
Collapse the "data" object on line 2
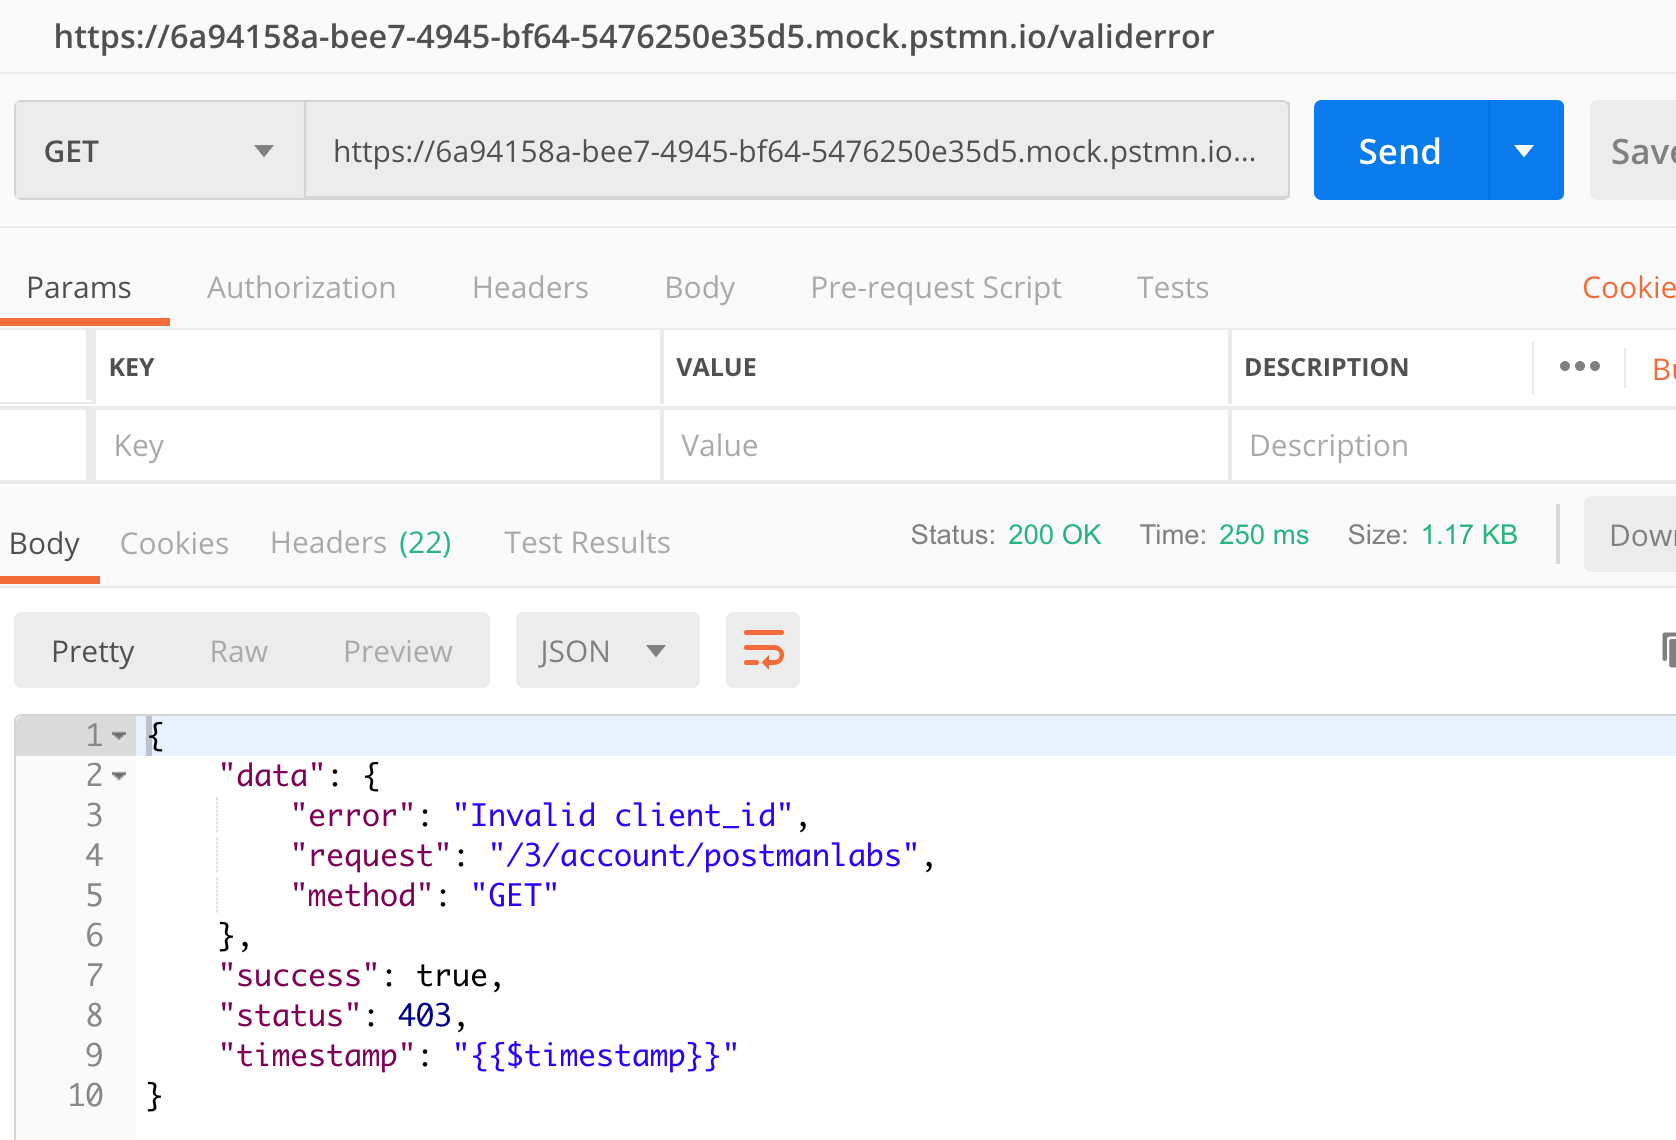[x=119, y=776]
